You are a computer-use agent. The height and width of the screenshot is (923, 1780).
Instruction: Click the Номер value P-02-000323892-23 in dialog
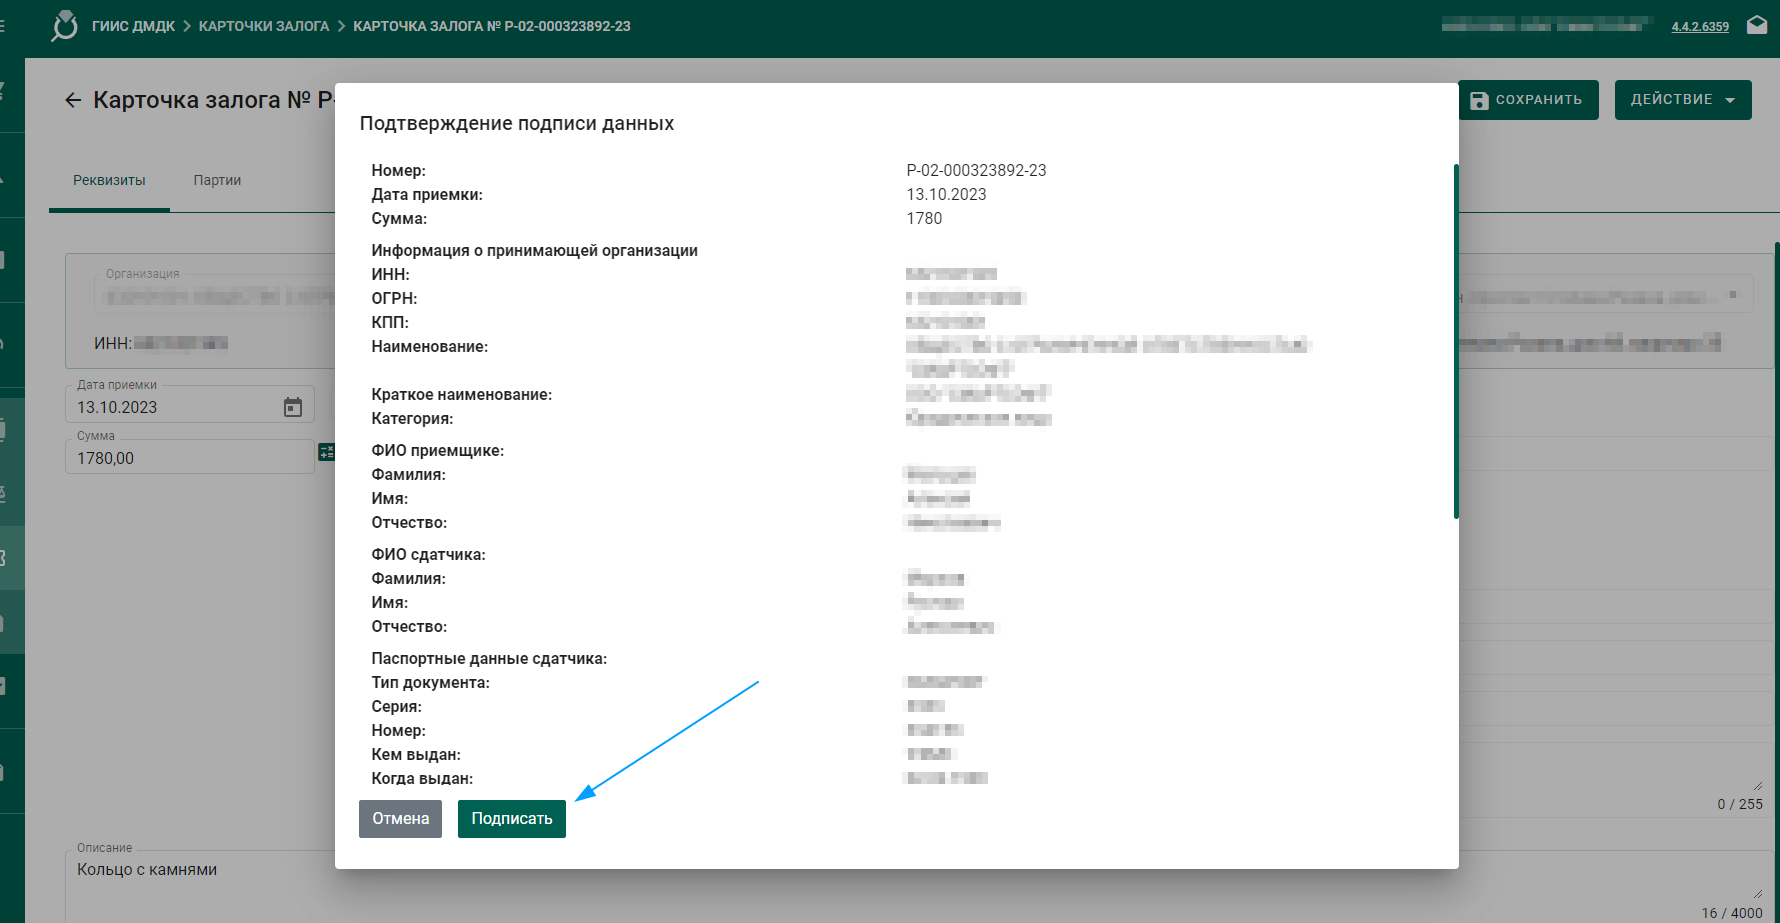coord(976,170)
